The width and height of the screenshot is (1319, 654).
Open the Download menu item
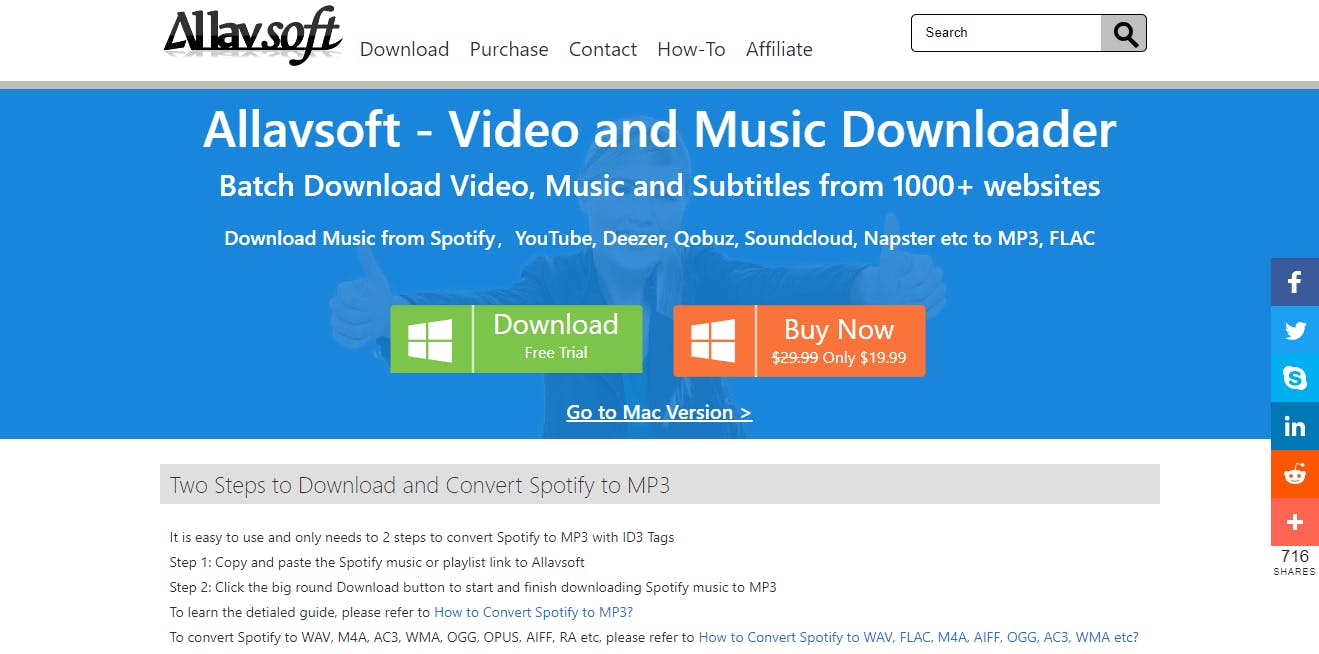coord(404,49)
